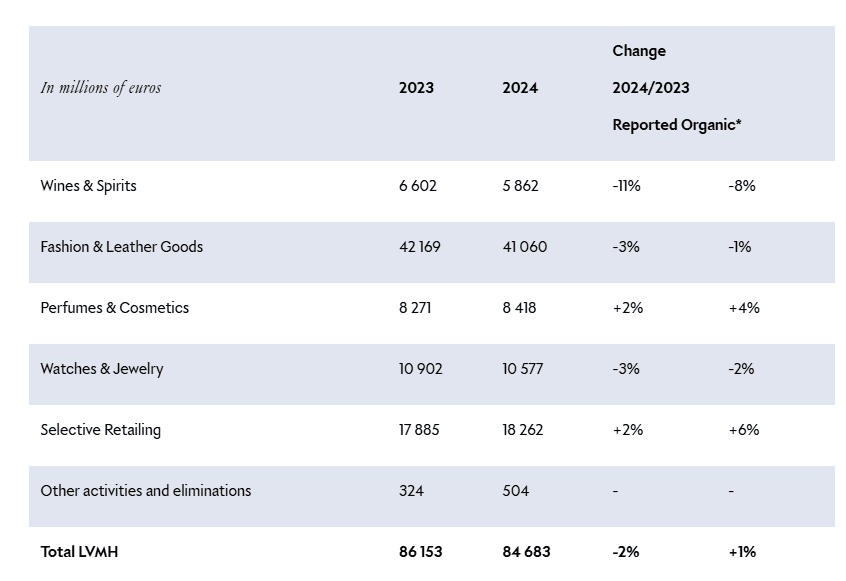Select Perfumes & Cosmetics organic change +4%
The image size is (846, 581).
[744, 308]
